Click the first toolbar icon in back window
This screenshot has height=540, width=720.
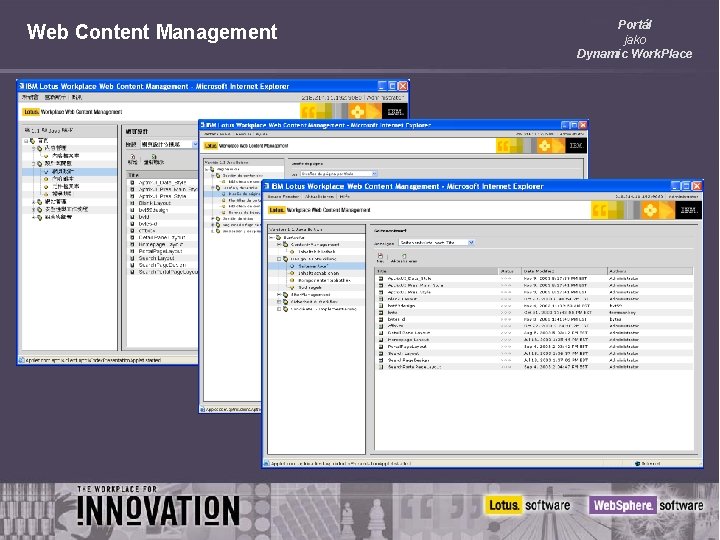click(132, 159)
